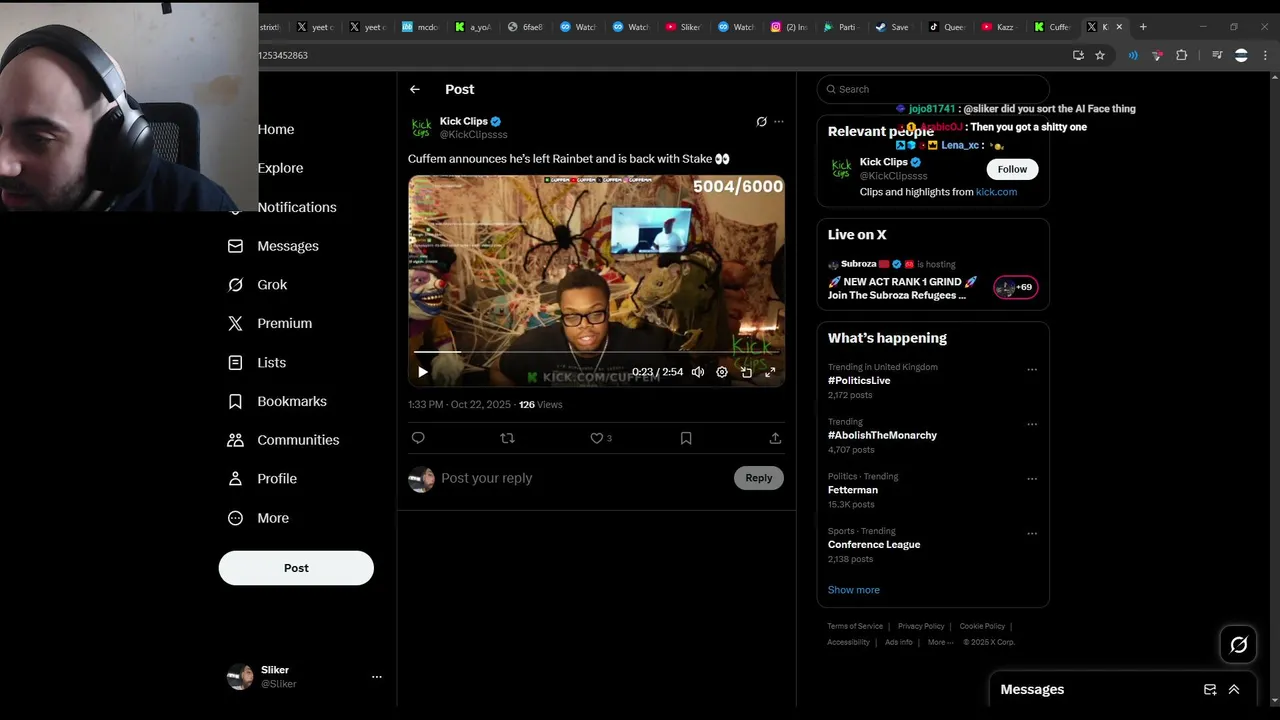Open options for #PoliticsLive trend
The width and height of the screenshot is (1280, 720).
tap(1032, 370)
